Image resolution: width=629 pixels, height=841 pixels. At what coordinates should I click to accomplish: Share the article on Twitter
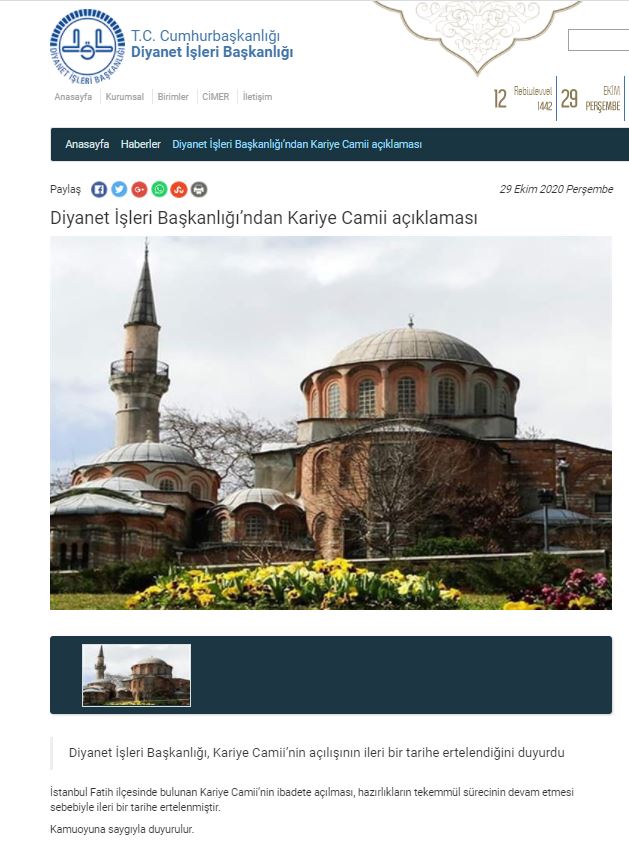pos(119,189)
